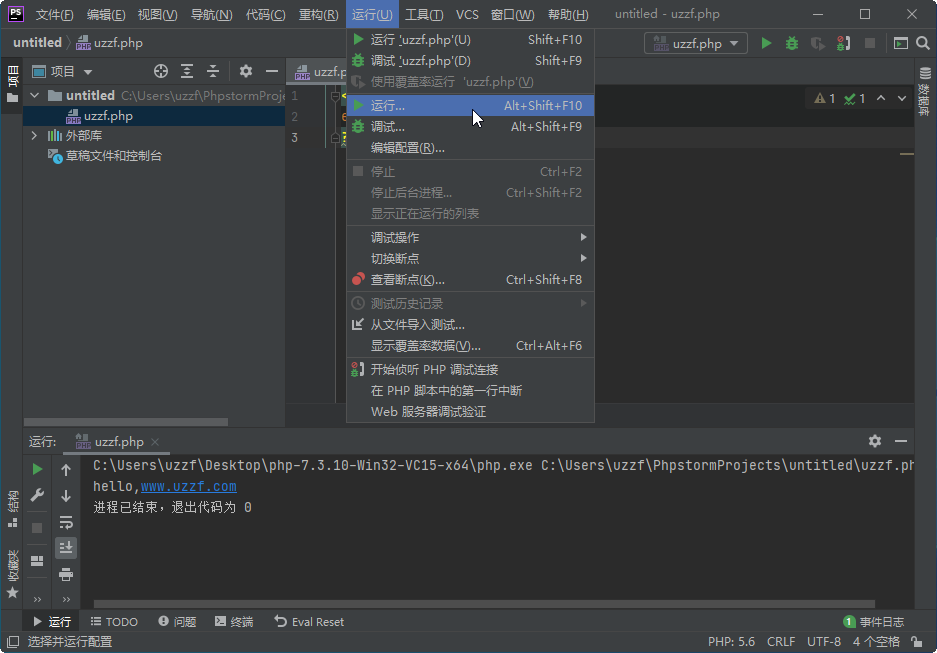The image size is (937, 653).
Task: Choose 调试 'uzzf.php' menu entry
Action: pos(470,60)
